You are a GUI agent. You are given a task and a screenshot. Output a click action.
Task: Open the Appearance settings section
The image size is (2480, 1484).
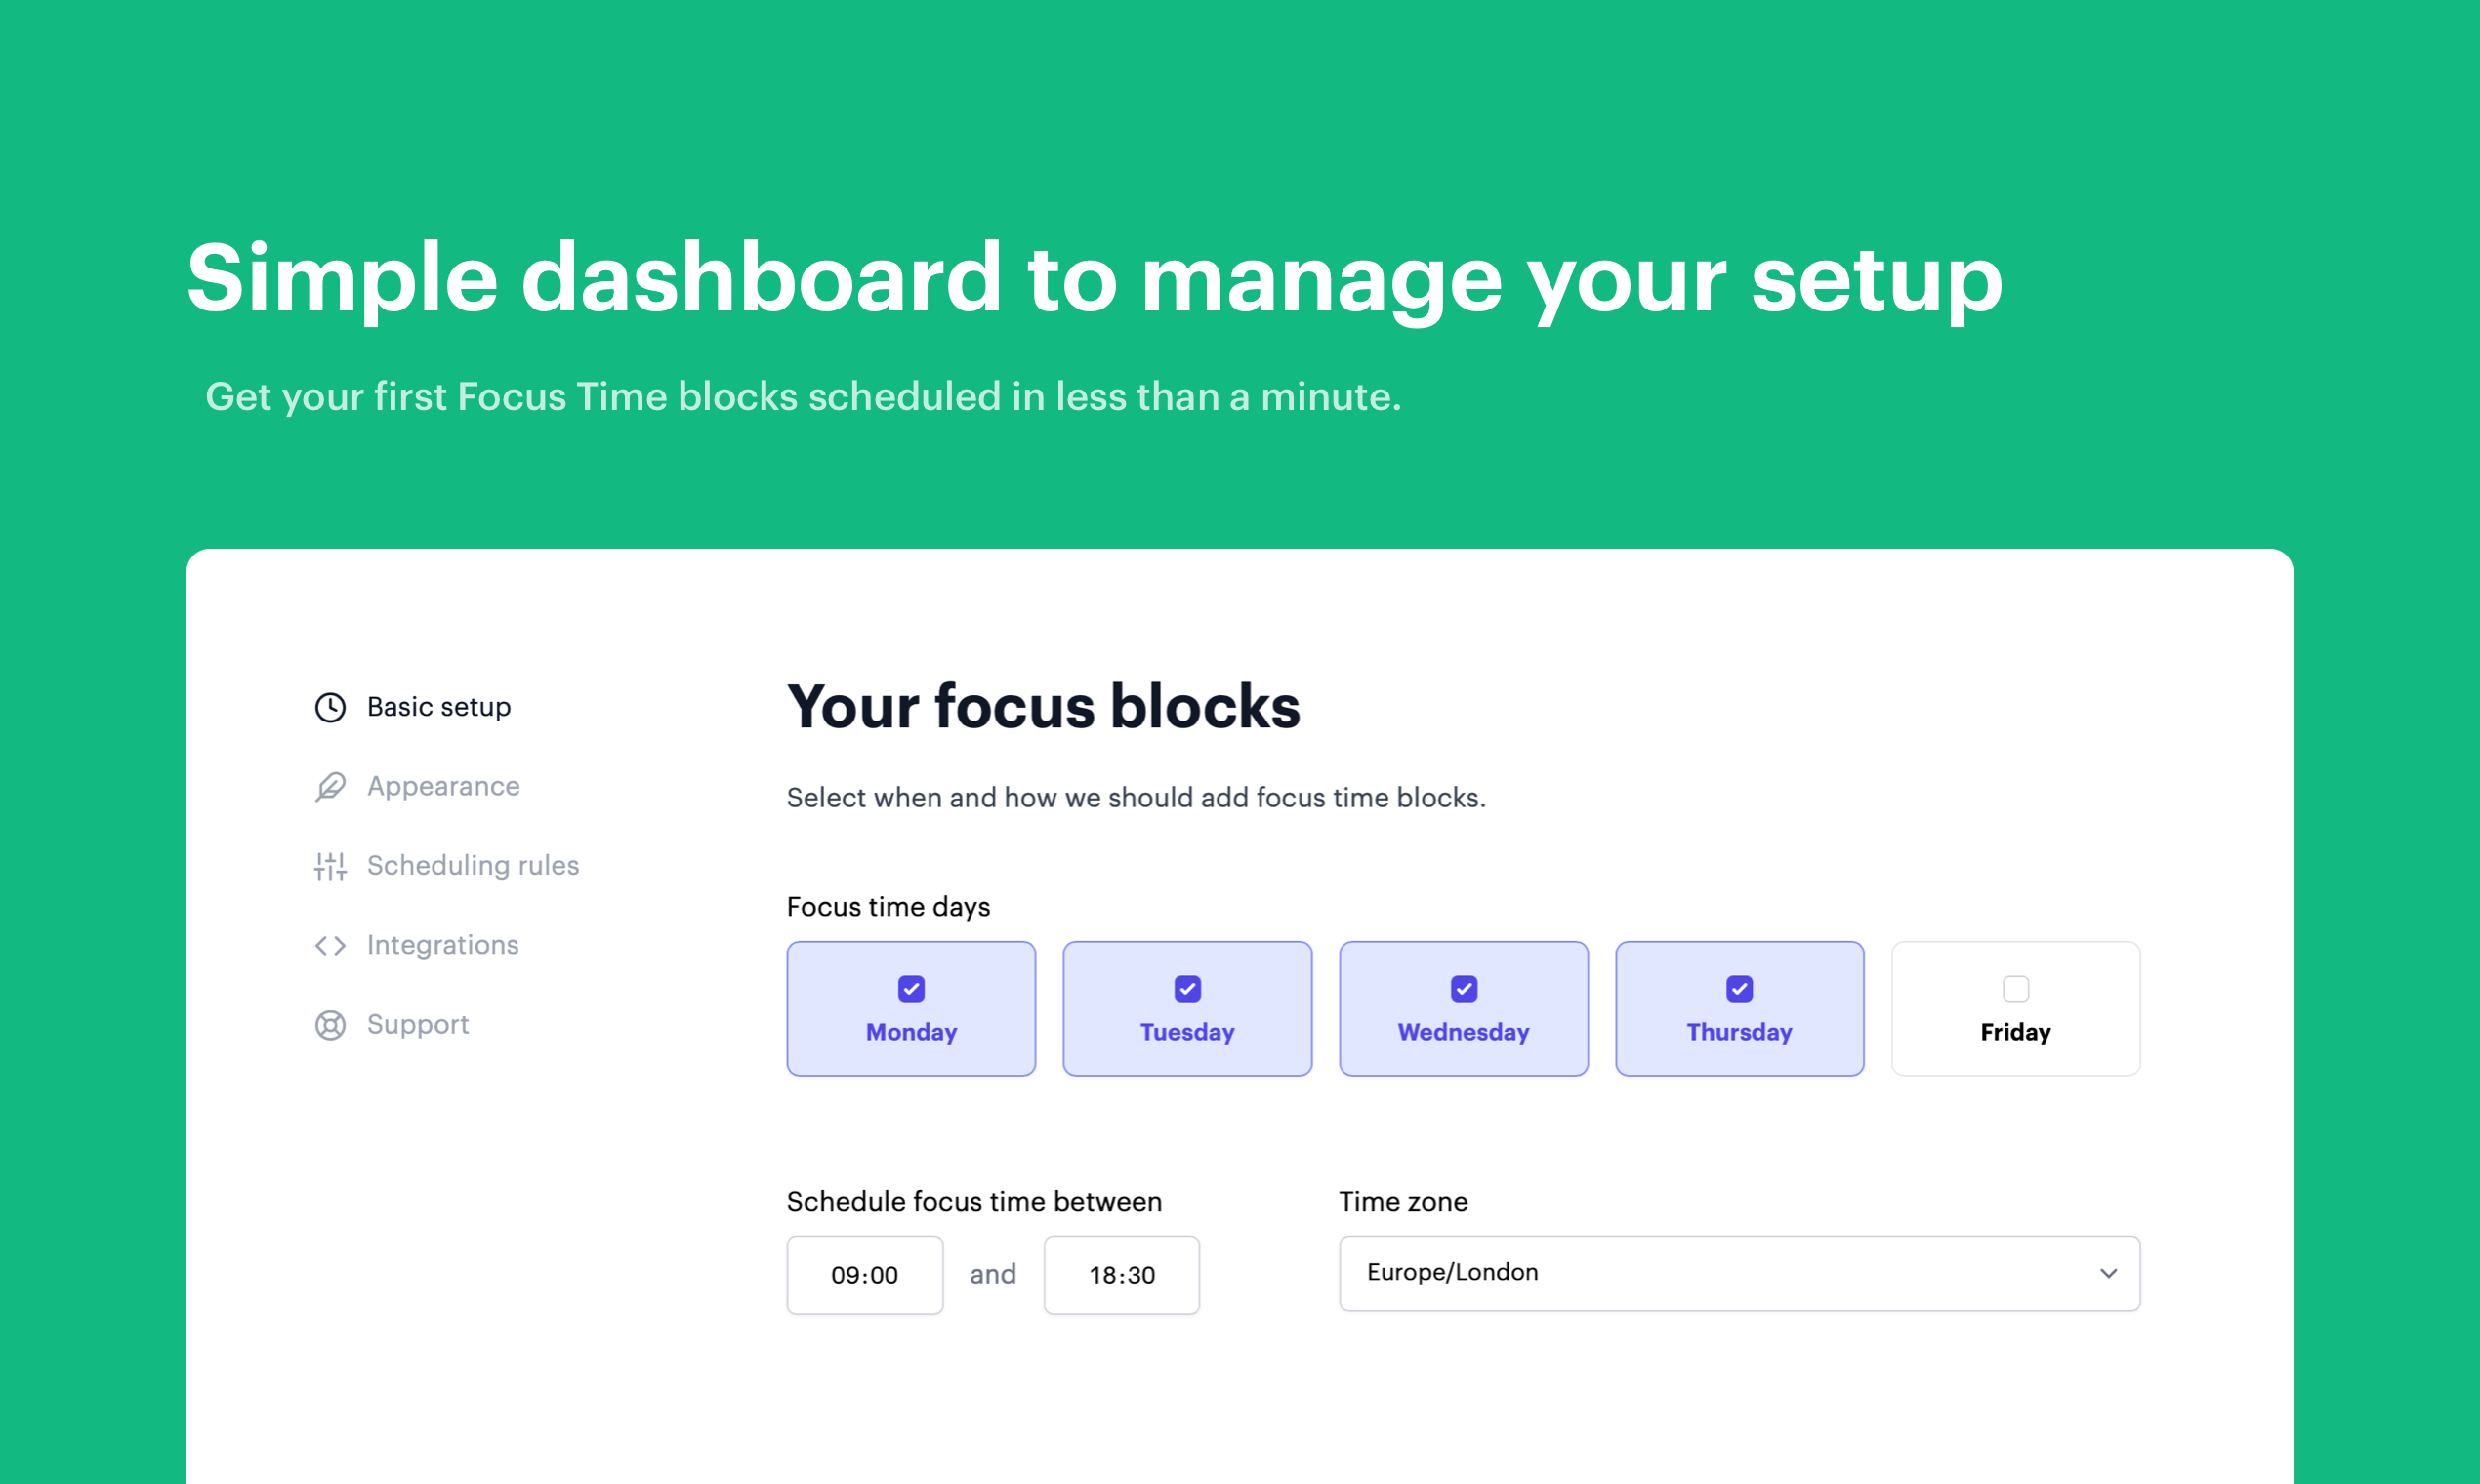443,787
